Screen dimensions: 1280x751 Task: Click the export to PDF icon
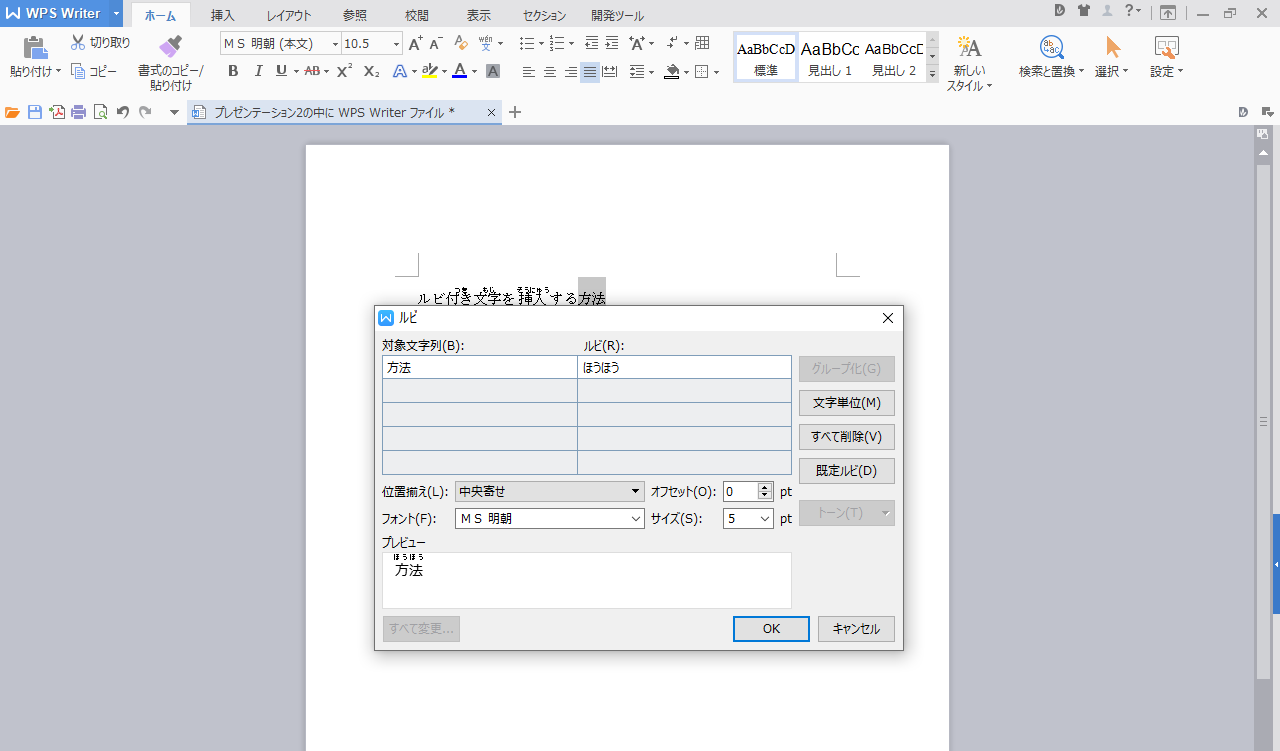(x=57, y=112)
